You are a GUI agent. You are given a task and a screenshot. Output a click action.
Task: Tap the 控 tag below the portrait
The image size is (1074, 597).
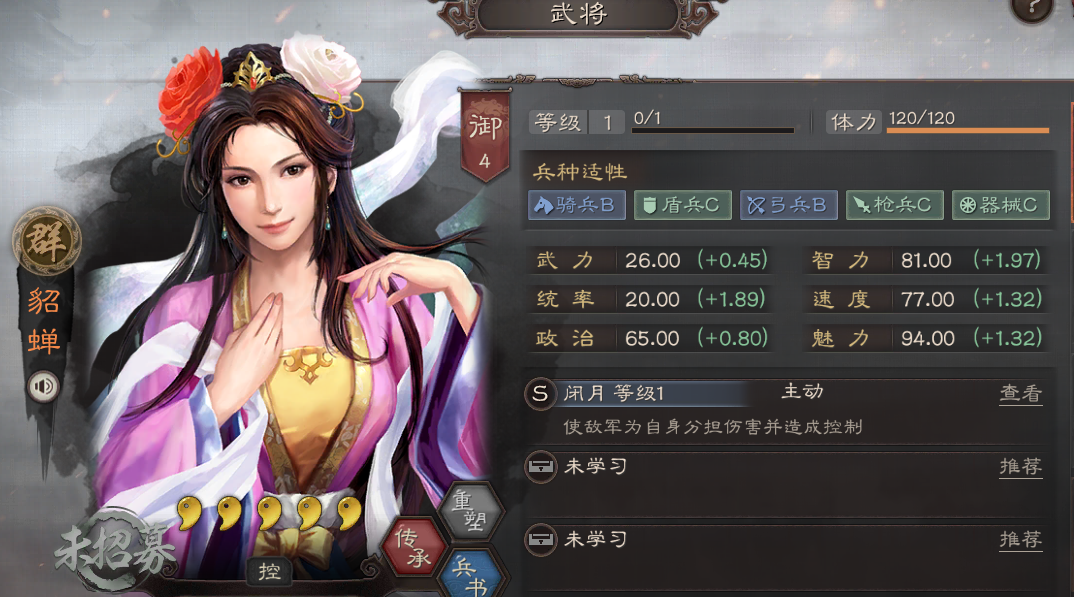pyautogui.click(x=269, y=571)
